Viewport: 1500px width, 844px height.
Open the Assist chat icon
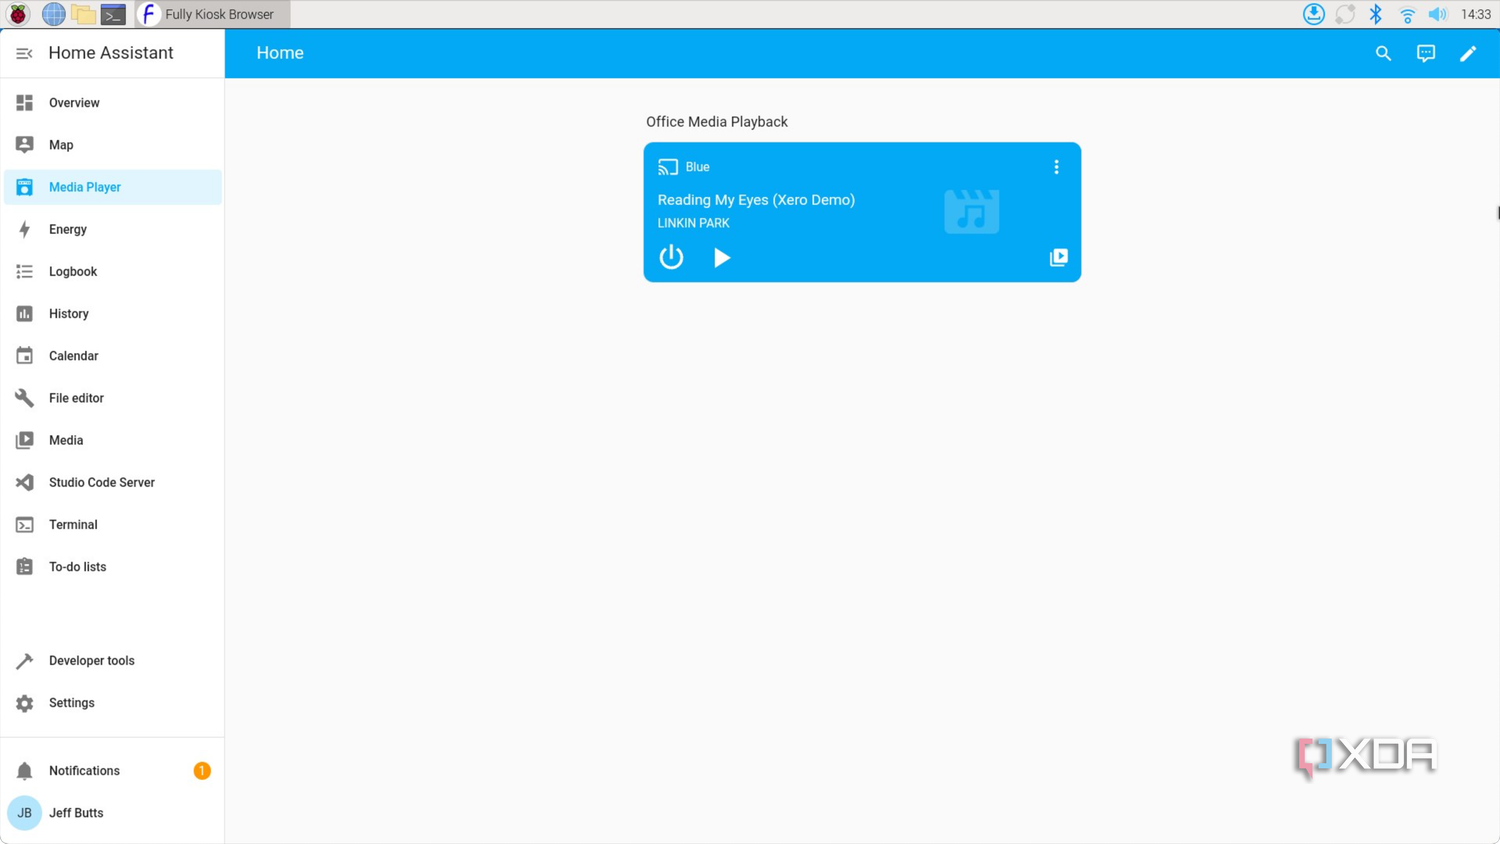point(1426,53)
